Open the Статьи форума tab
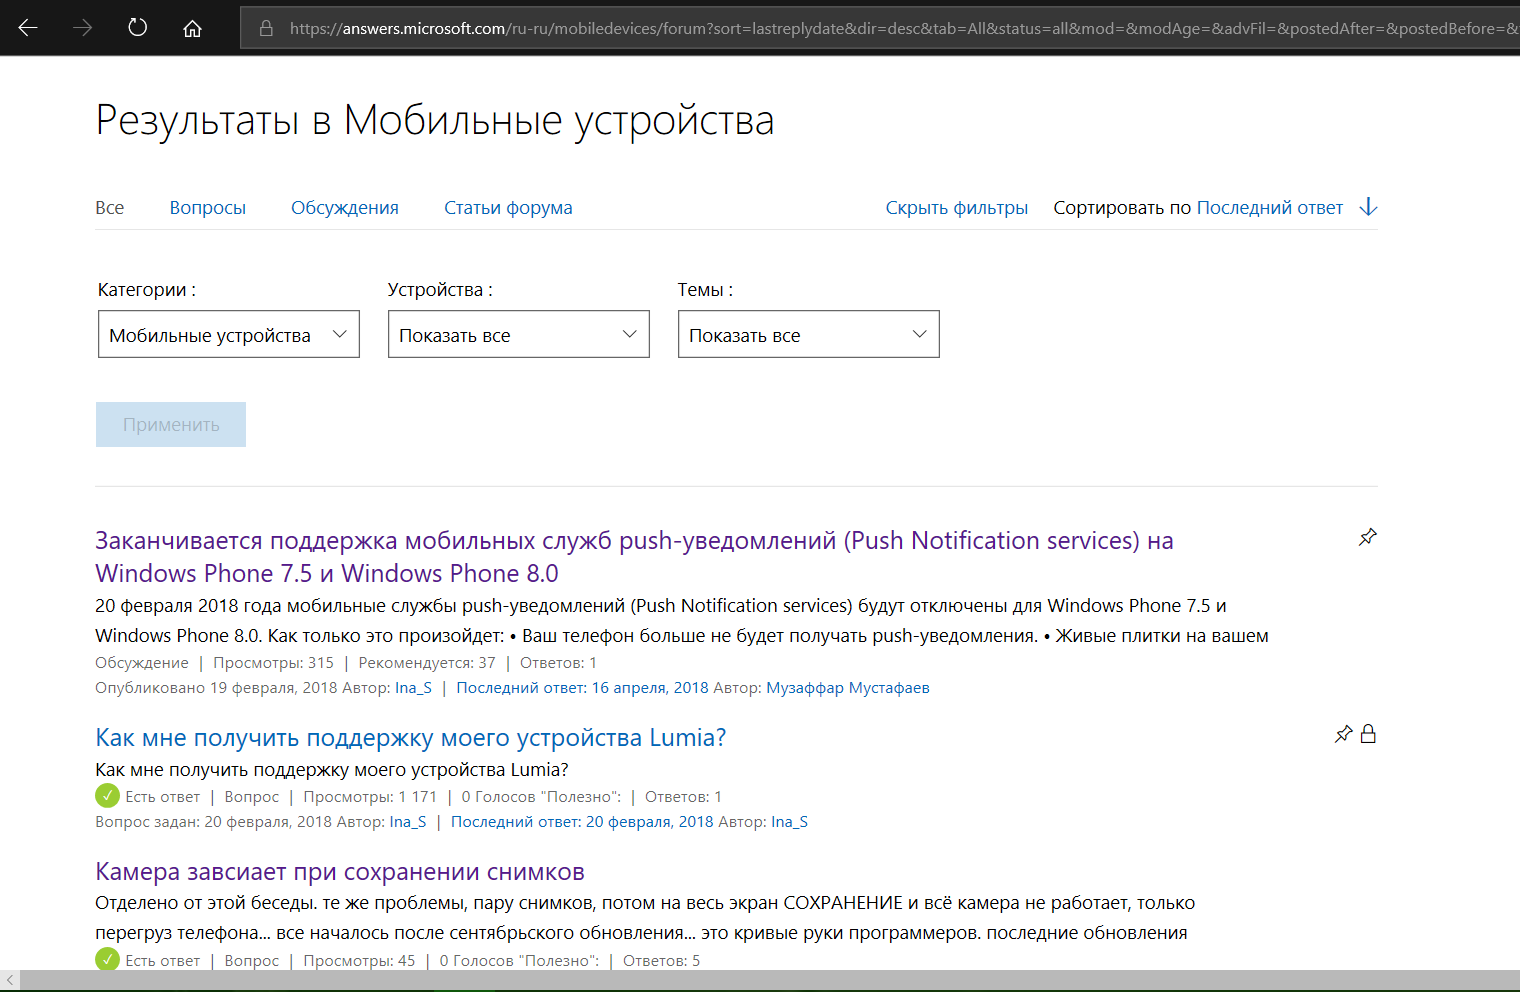1520x992 pixels. tap(508, 208)
